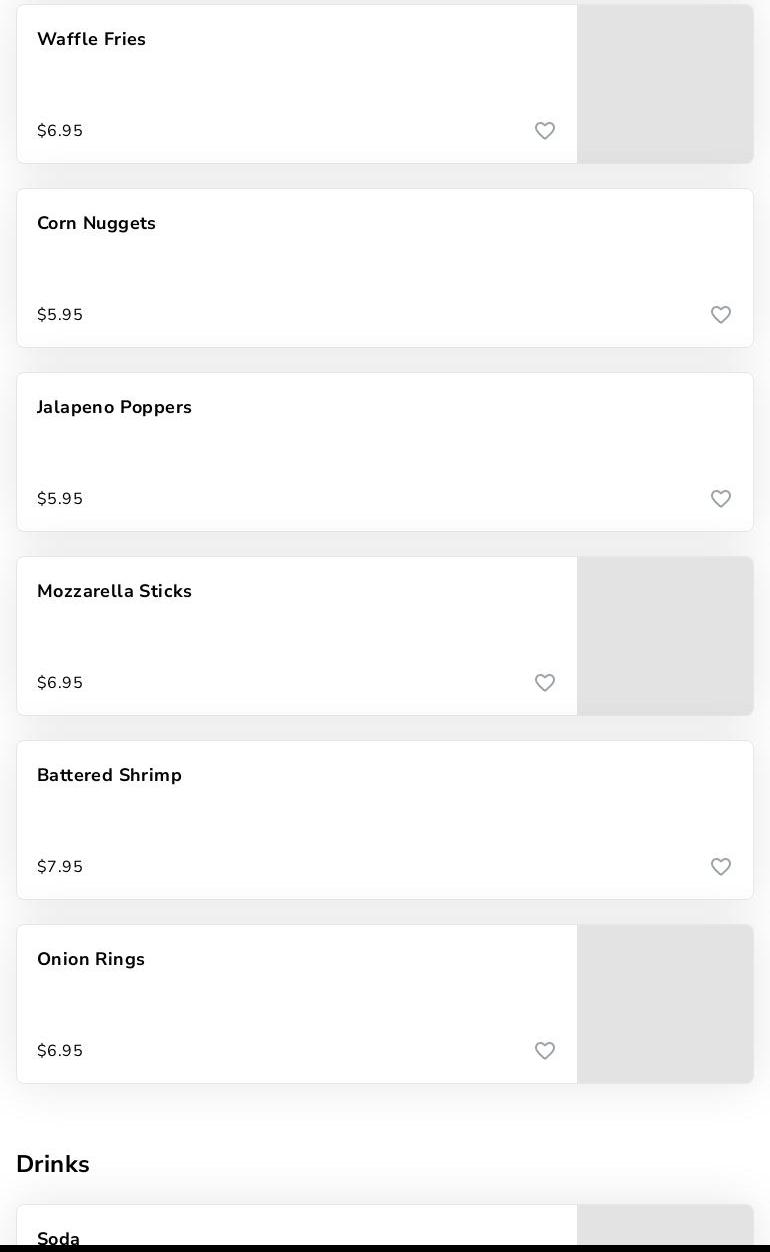Choose the Jalapeno Poppers item name
The width and height of the screenshot is (770, 1252).
(x=114, y=407)
